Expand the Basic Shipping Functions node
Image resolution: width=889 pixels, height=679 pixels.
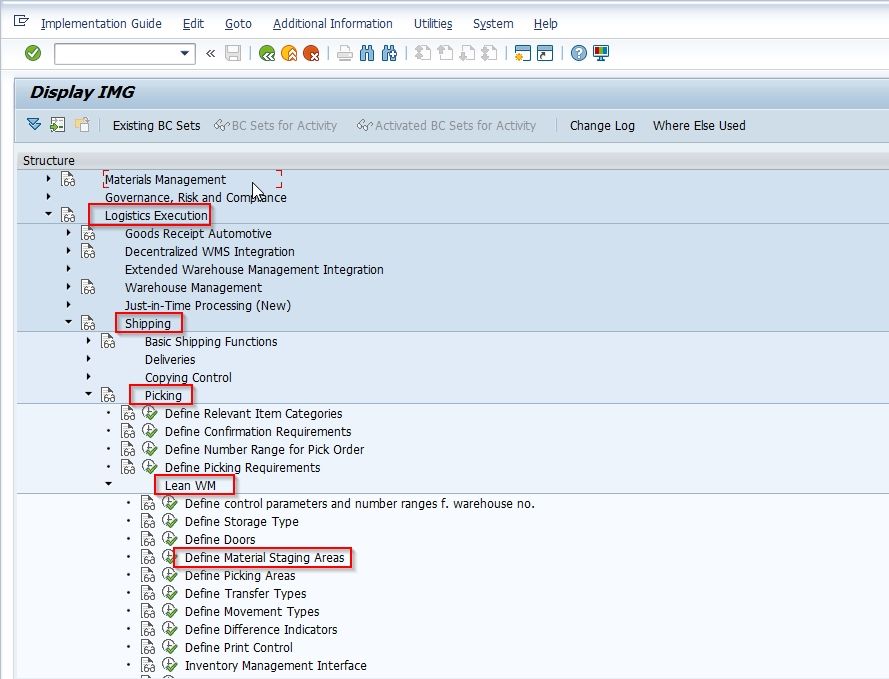[88, 340]
